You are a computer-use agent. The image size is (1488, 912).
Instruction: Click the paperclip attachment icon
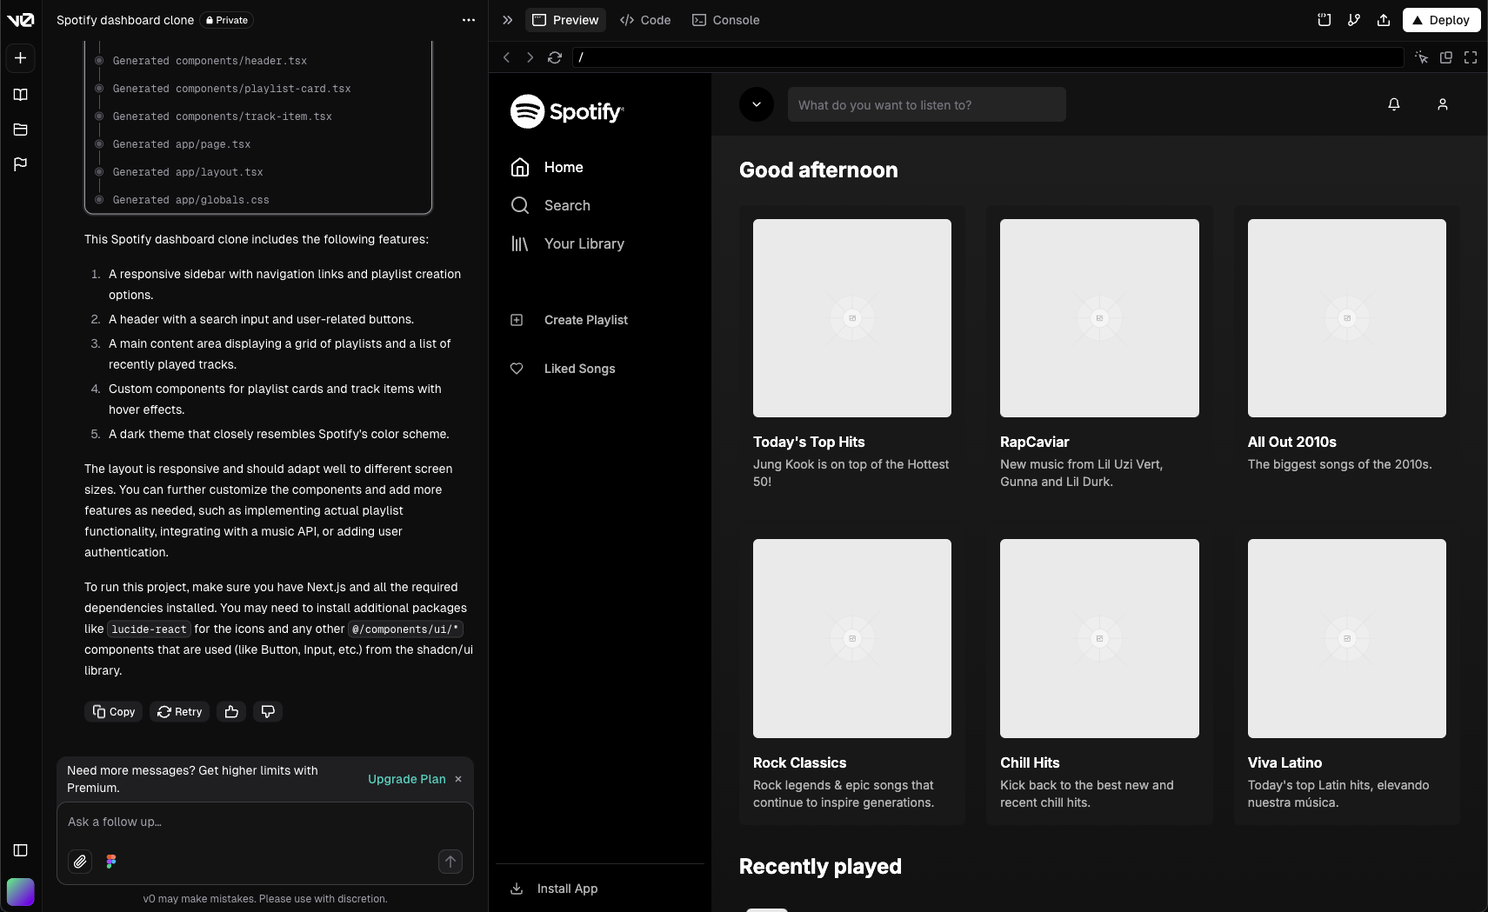(80, 861)
